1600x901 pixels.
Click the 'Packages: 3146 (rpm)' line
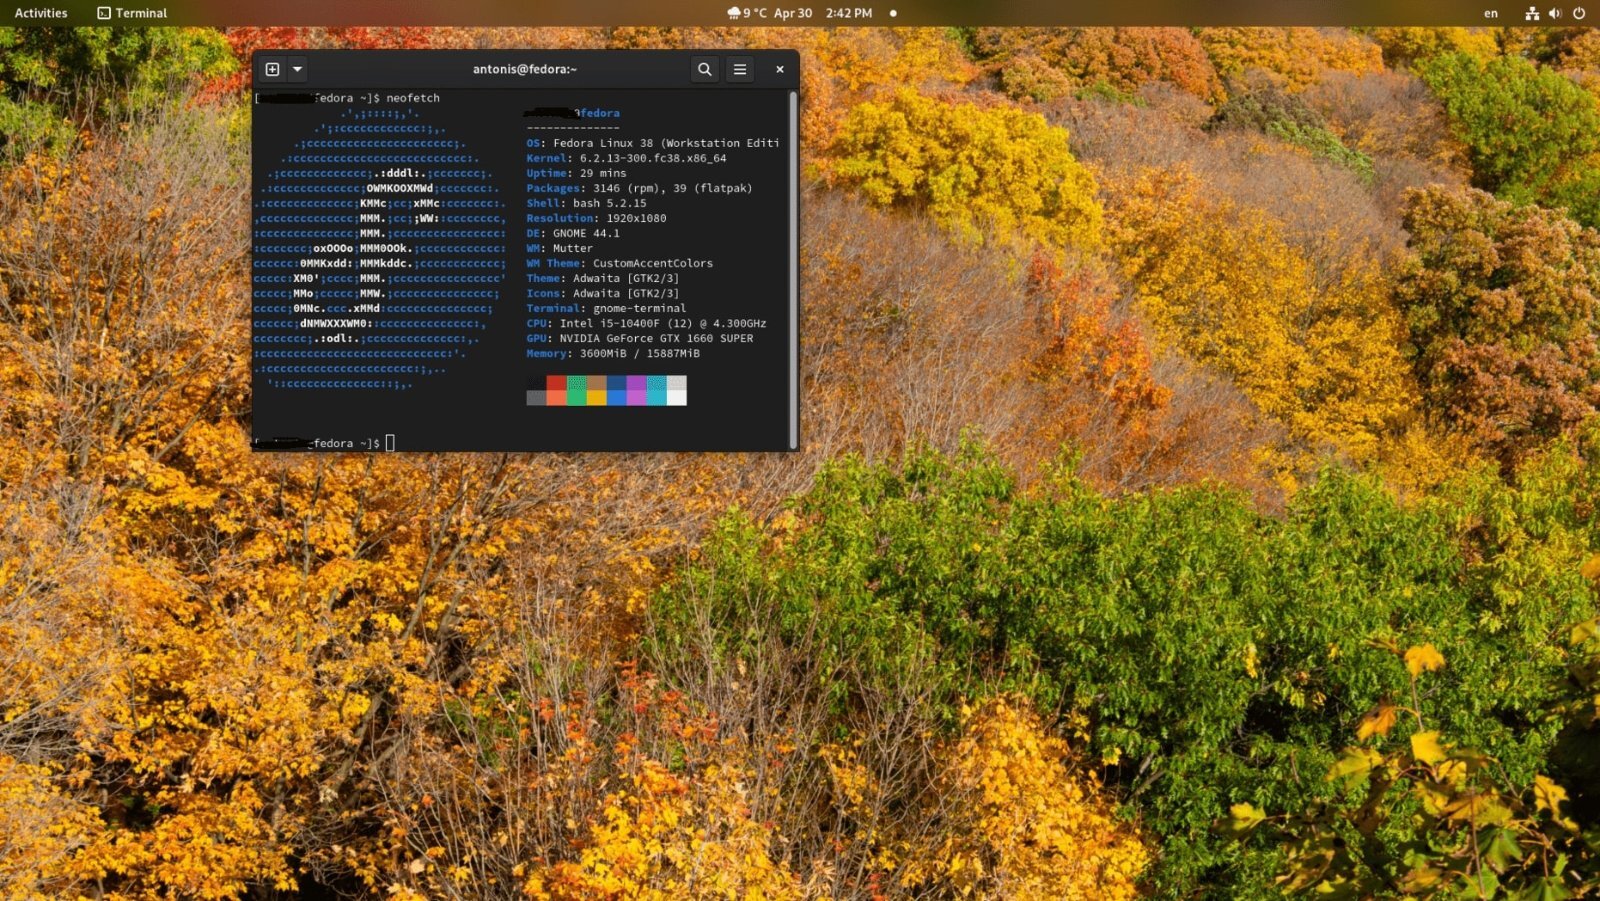640,188
